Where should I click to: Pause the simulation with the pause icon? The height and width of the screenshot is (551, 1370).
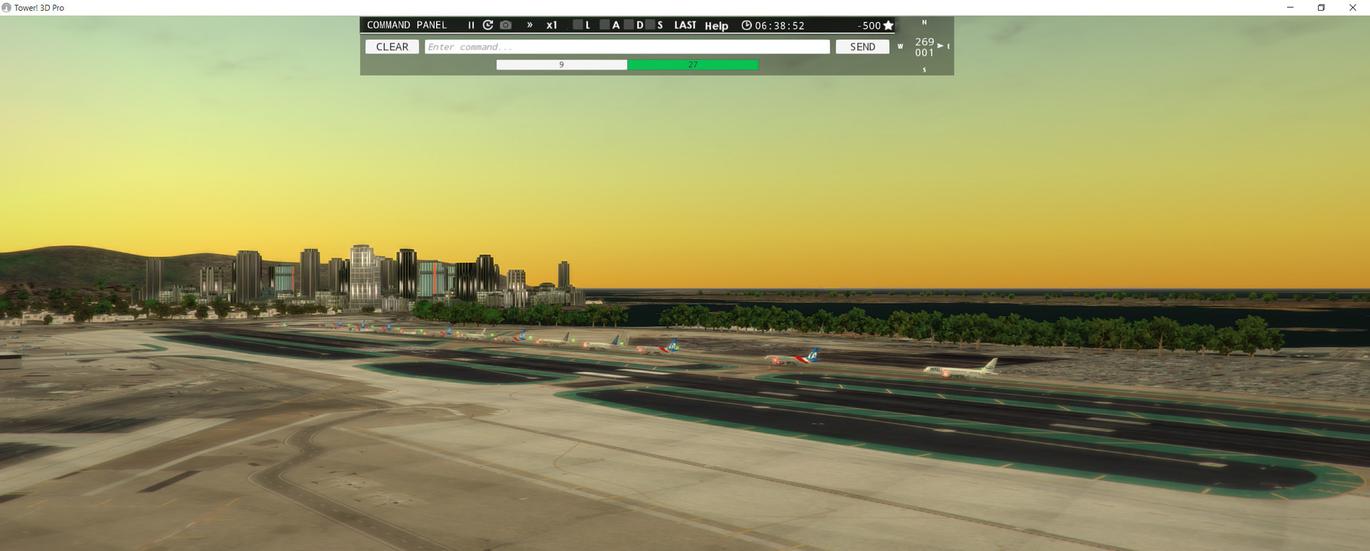[471, 25]
